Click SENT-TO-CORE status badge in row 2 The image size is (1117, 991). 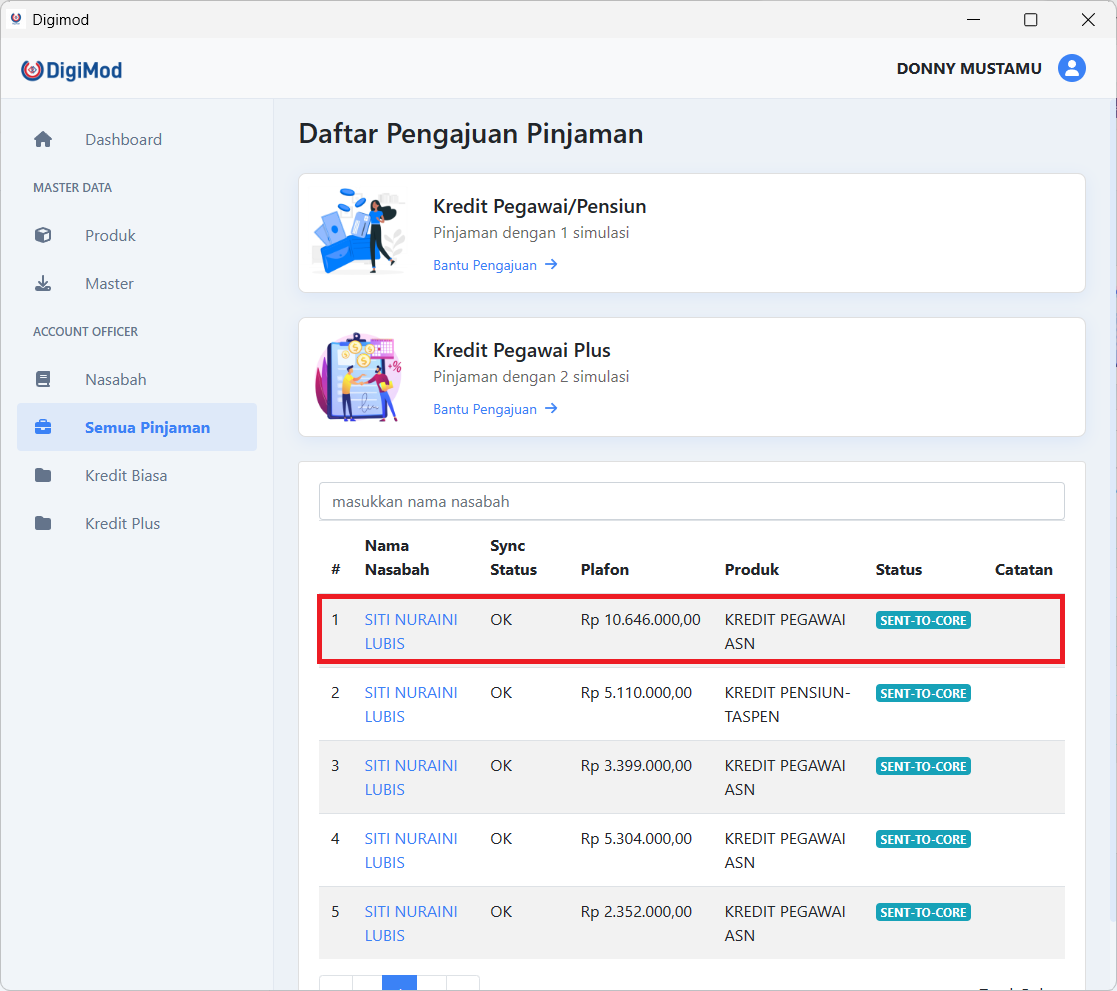coord(922,693)
